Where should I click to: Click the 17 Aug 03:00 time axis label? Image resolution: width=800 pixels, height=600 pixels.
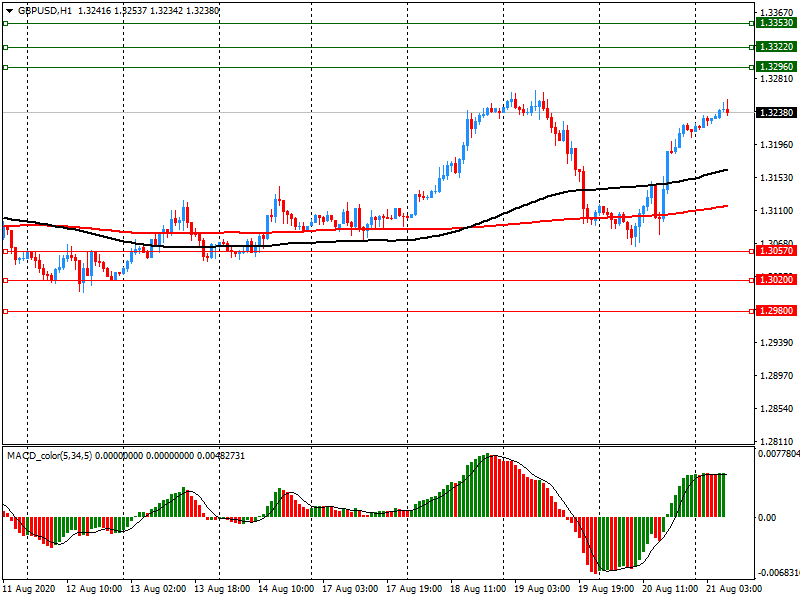point(350,589)
